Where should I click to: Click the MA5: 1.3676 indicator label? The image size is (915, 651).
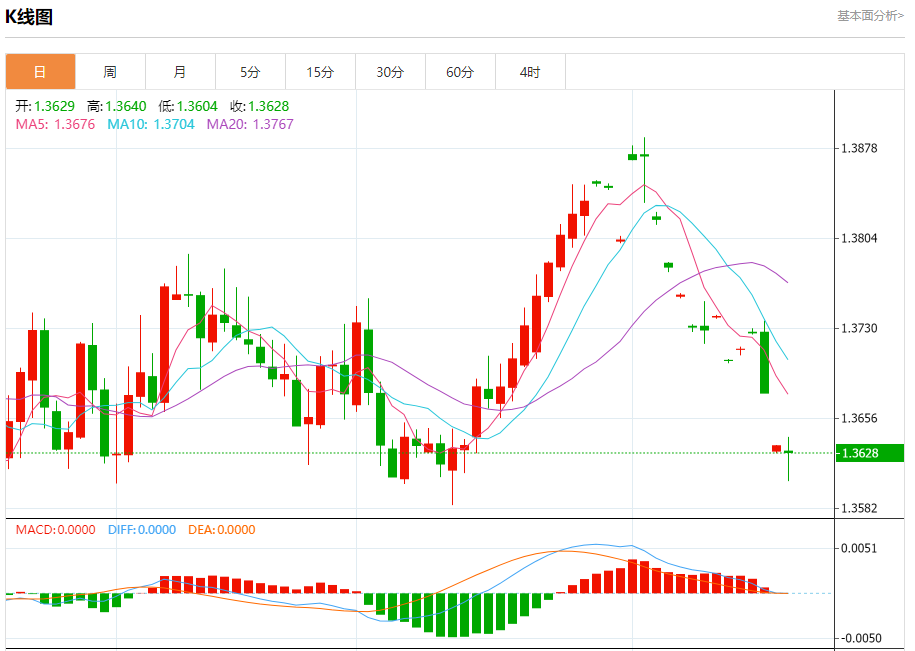coord(55,124)
